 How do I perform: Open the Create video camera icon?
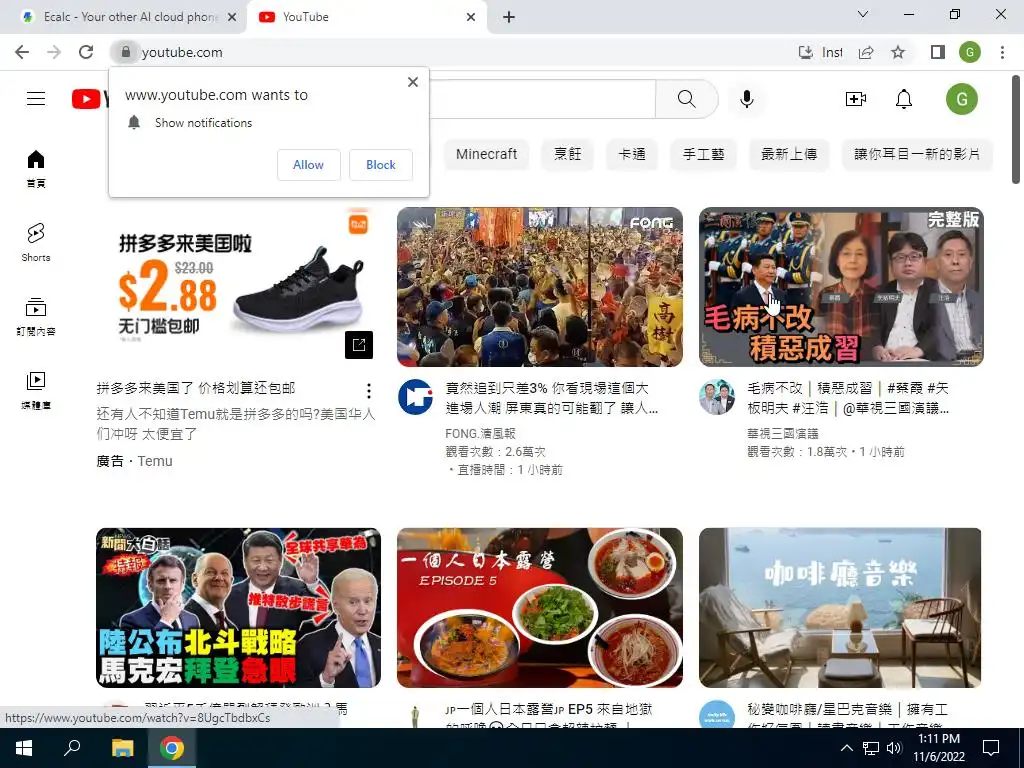tap(856, 99)
